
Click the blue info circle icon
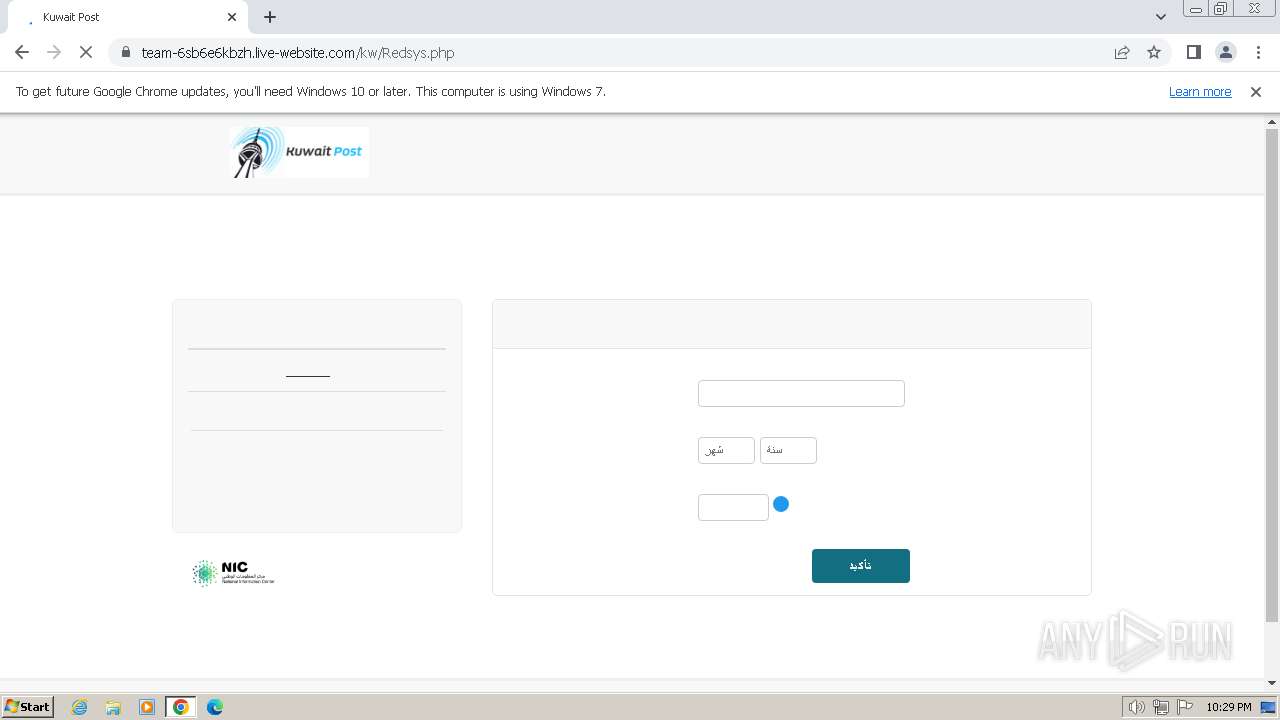tap(781, 504)
